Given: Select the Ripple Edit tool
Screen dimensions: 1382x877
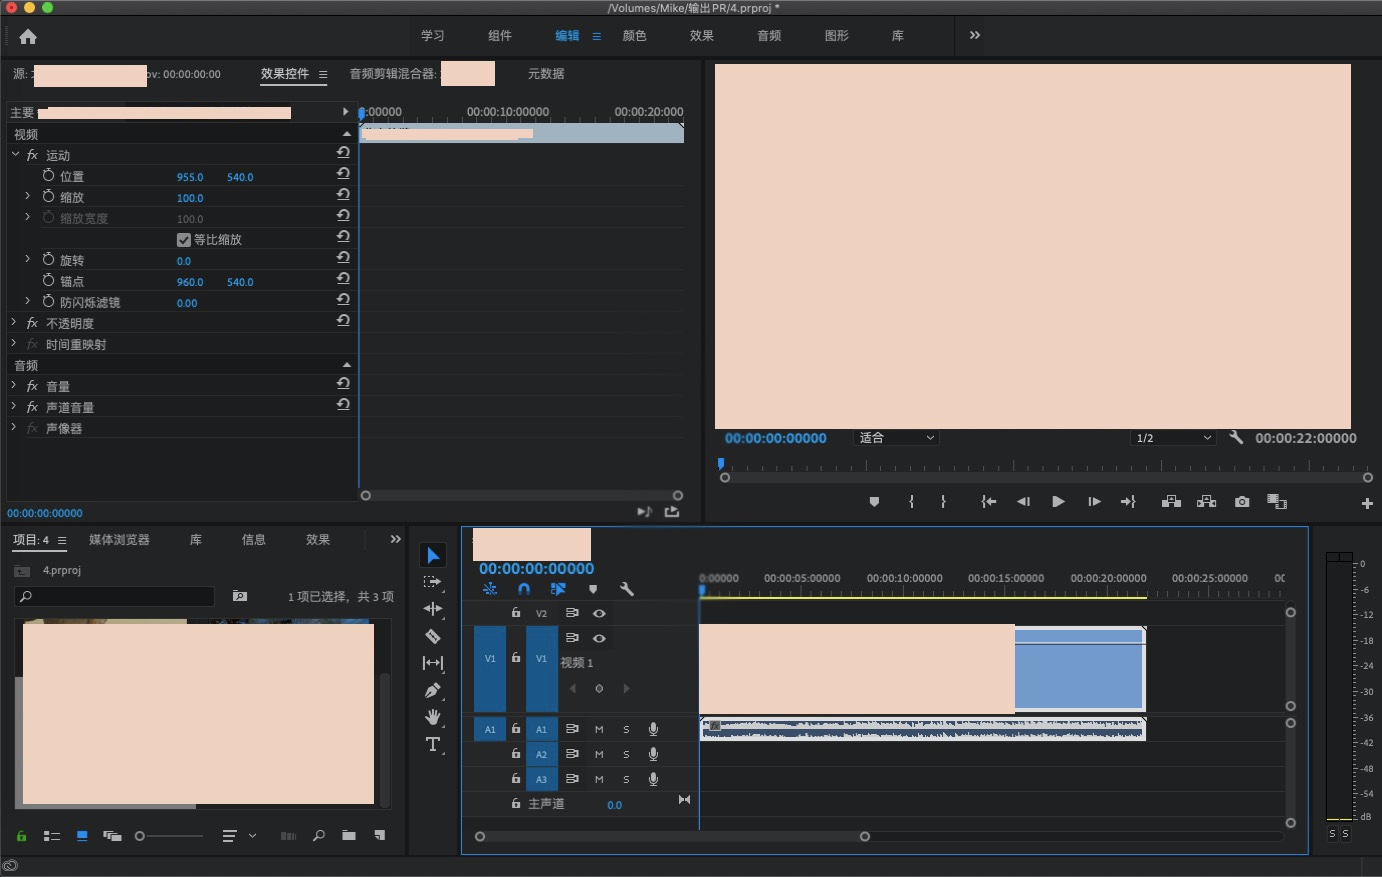Looking at the screenshot, I should pos(433,609).
